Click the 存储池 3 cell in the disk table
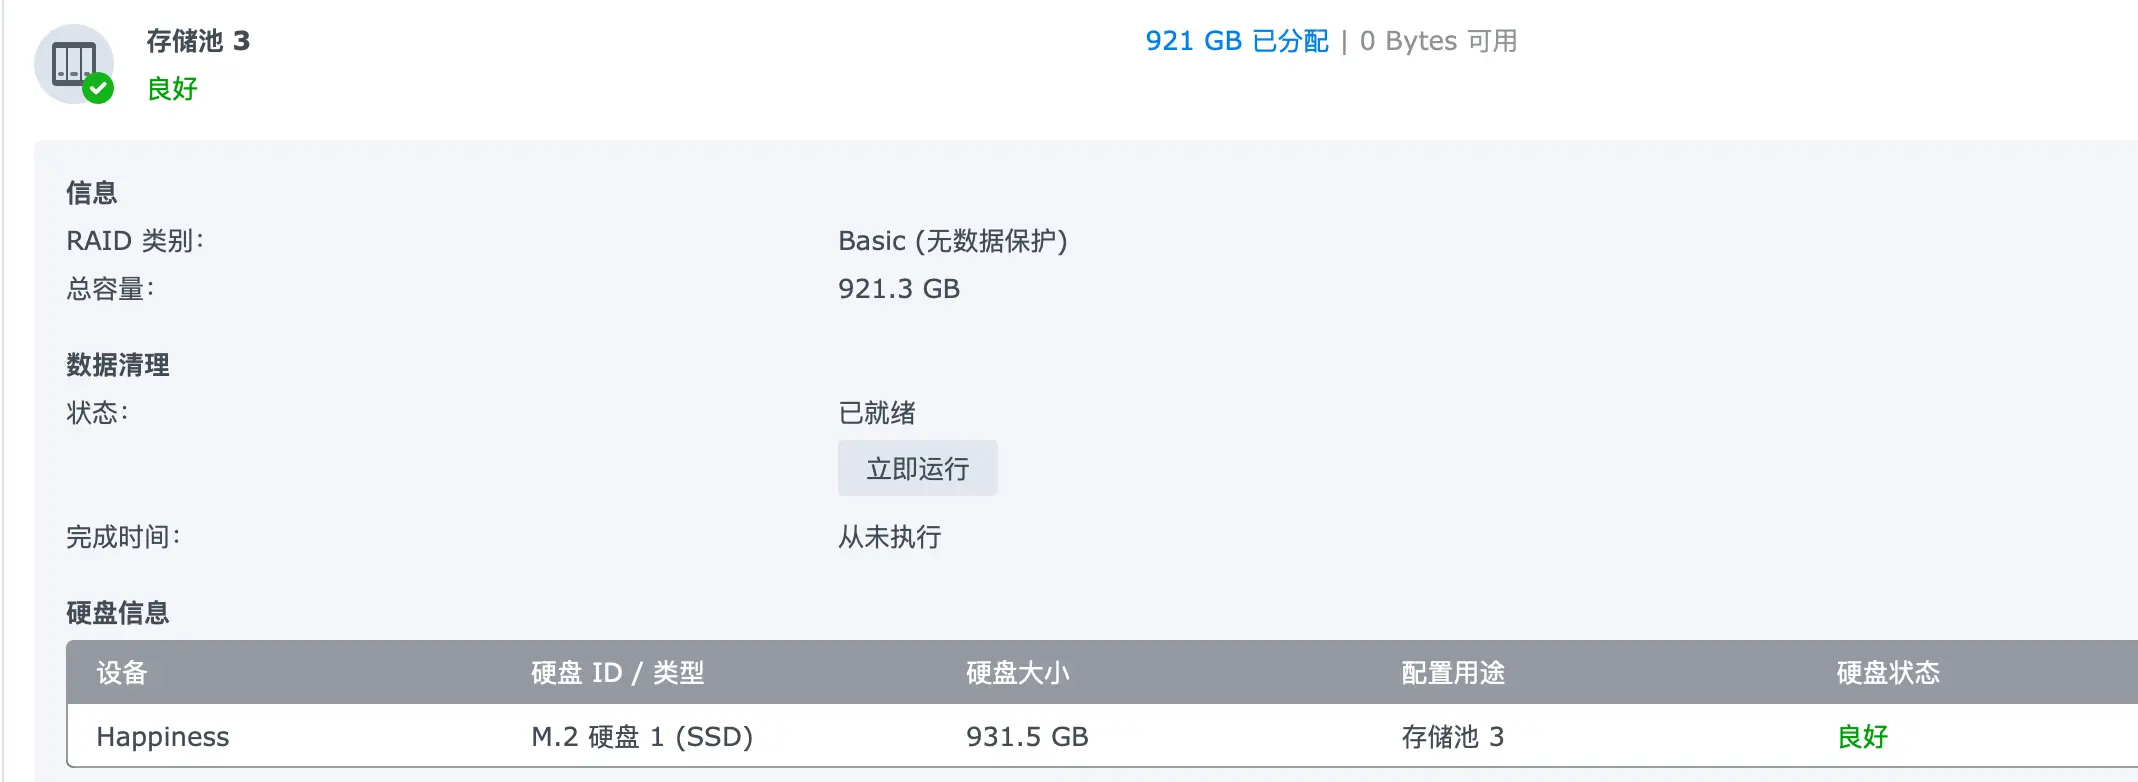Screen dimensions: 2138x782 click(1452, 737)
